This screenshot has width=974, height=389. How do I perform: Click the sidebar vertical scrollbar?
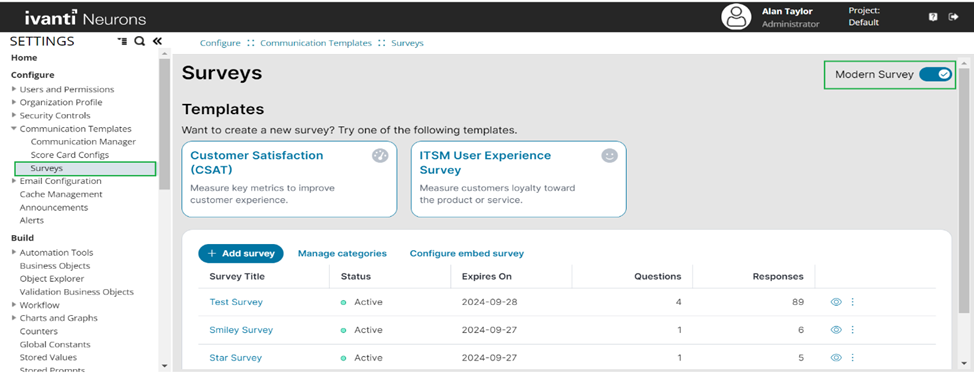point(165,124)
